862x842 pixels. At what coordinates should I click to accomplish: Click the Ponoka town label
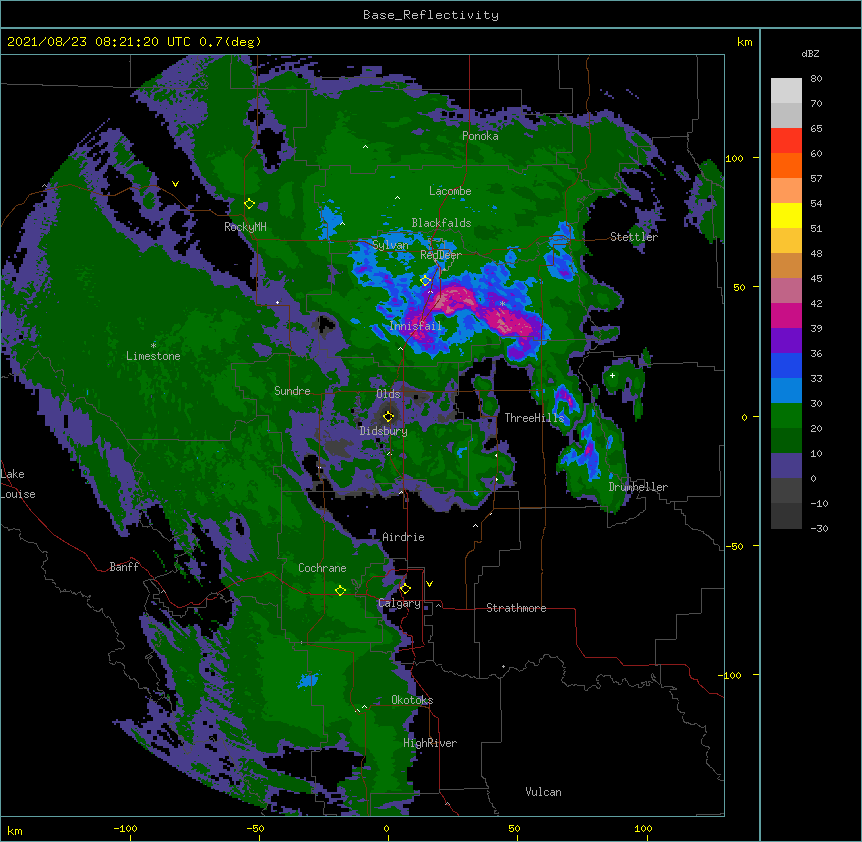click(x=480, y=136)
